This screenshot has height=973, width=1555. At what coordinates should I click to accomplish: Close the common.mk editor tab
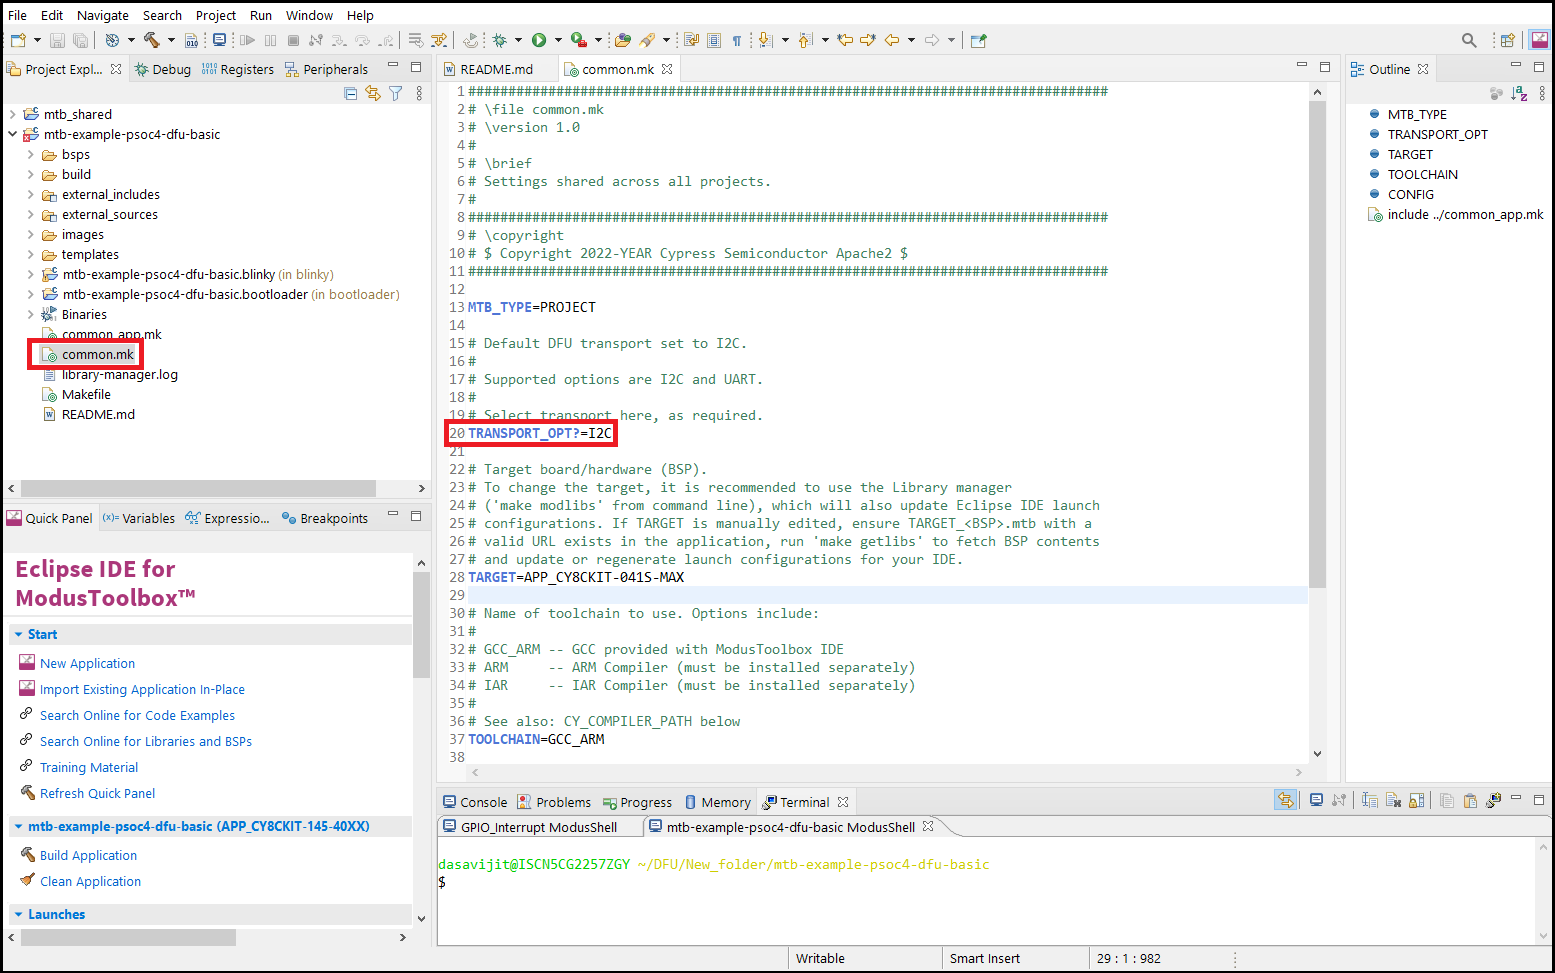point(667,69)
